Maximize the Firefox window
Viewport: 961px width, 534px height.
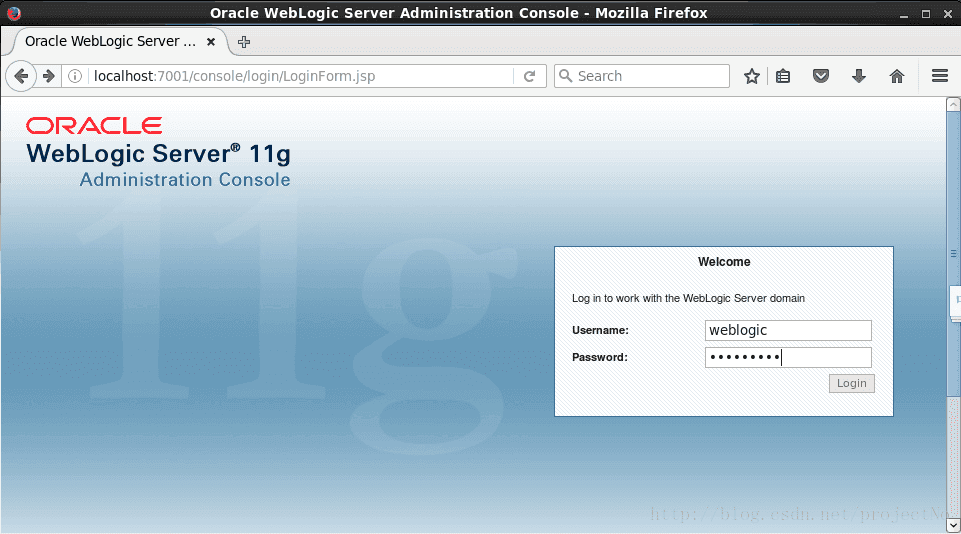click(925, 13)
